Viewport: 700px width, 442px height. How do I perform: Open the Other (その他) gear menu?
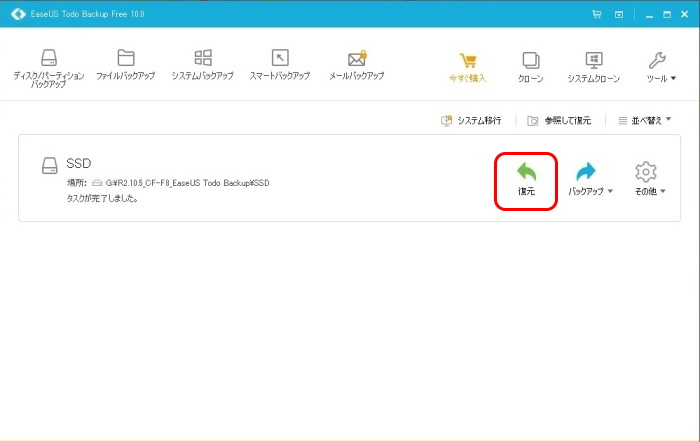point(650,179)
